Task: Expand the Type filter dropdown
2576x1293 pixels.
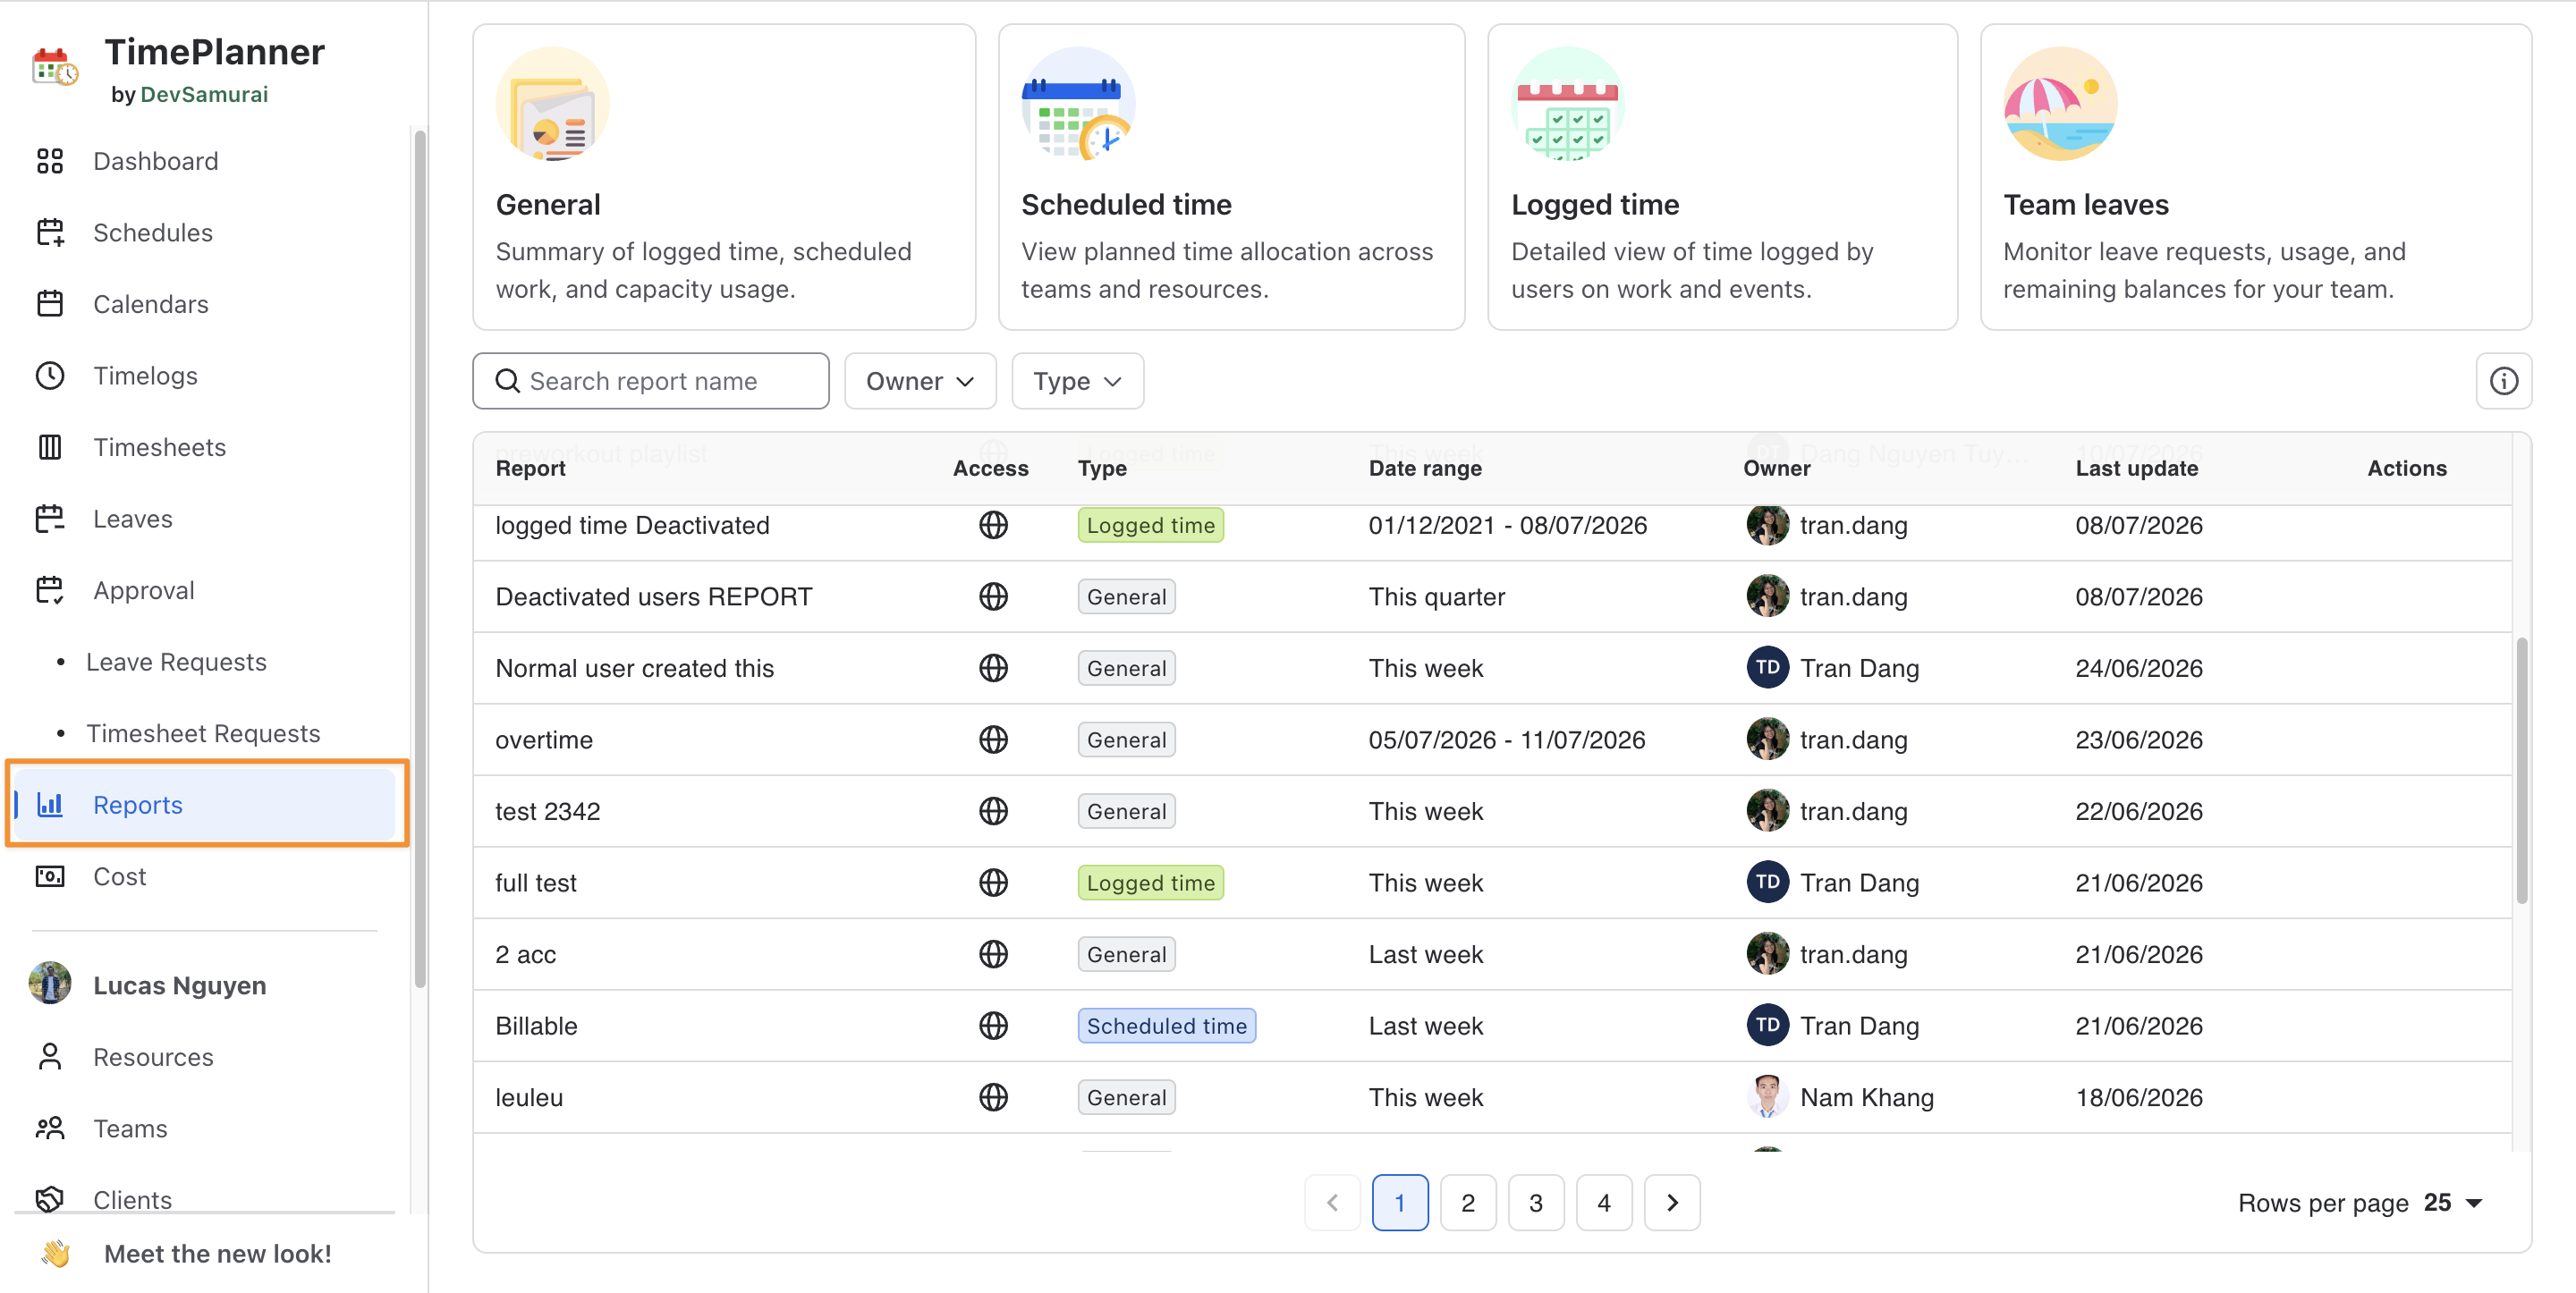Action: [x=1077, y=381]
